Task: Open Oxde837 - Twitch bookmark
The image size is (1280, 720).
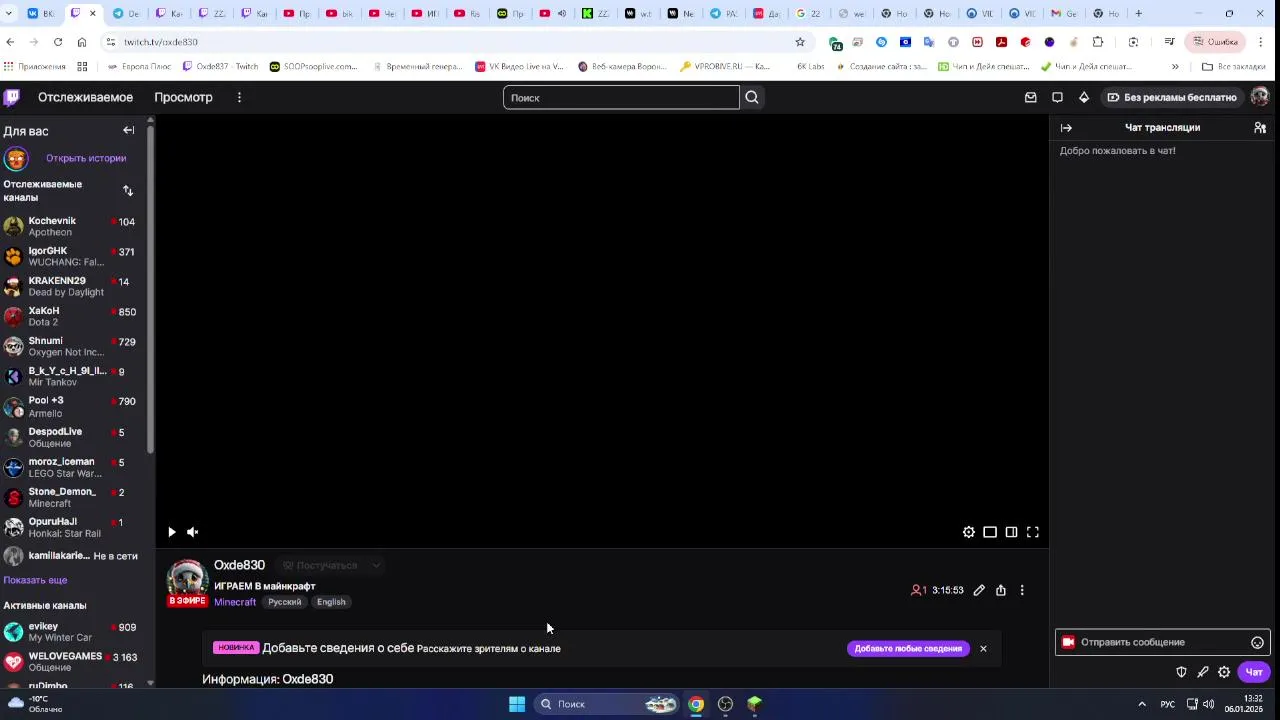Action: (x=220, y=66)
